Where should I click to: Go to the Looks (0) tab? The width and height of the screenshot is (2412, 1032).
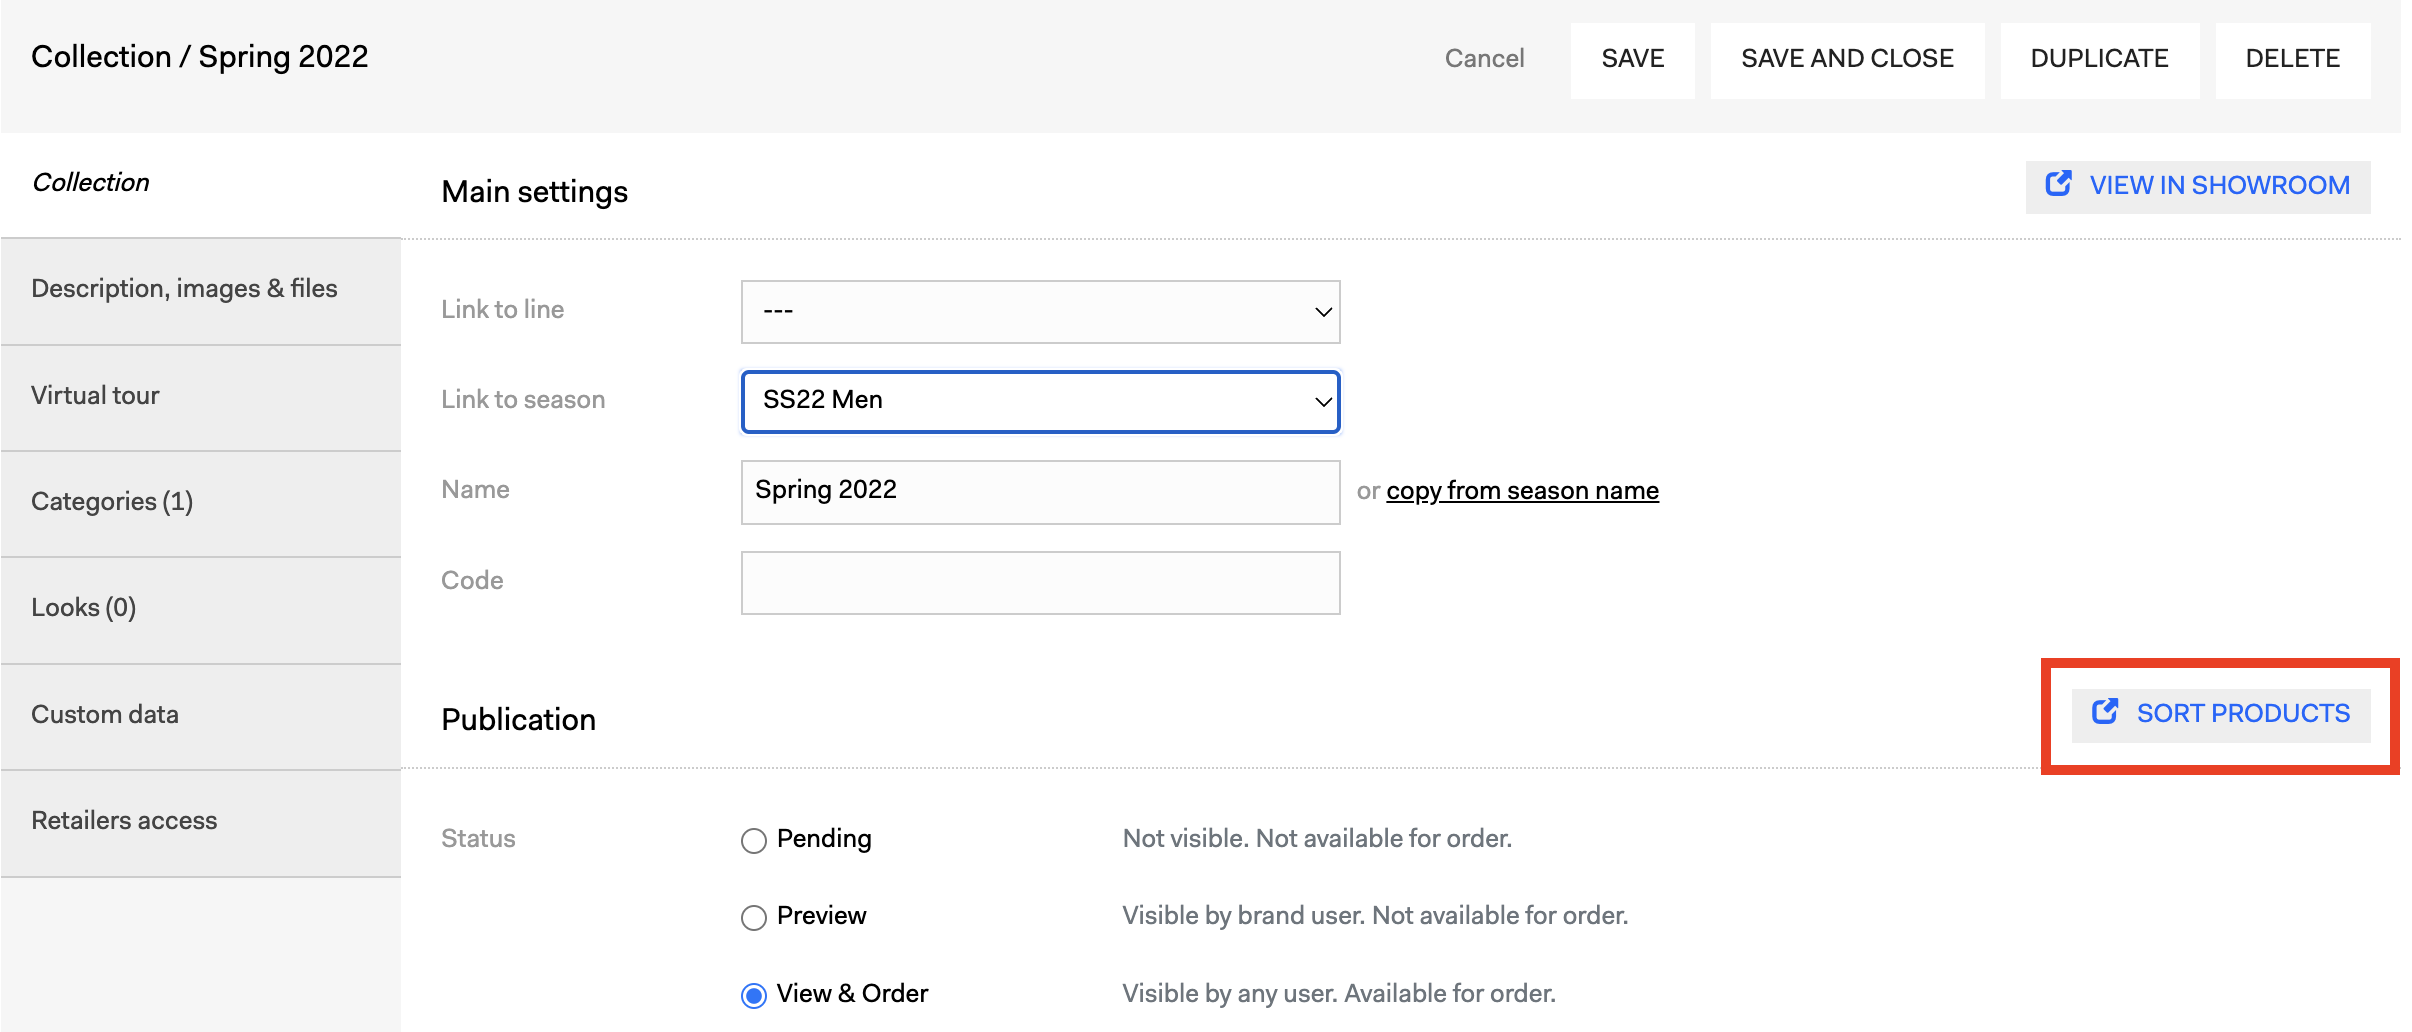201,610
